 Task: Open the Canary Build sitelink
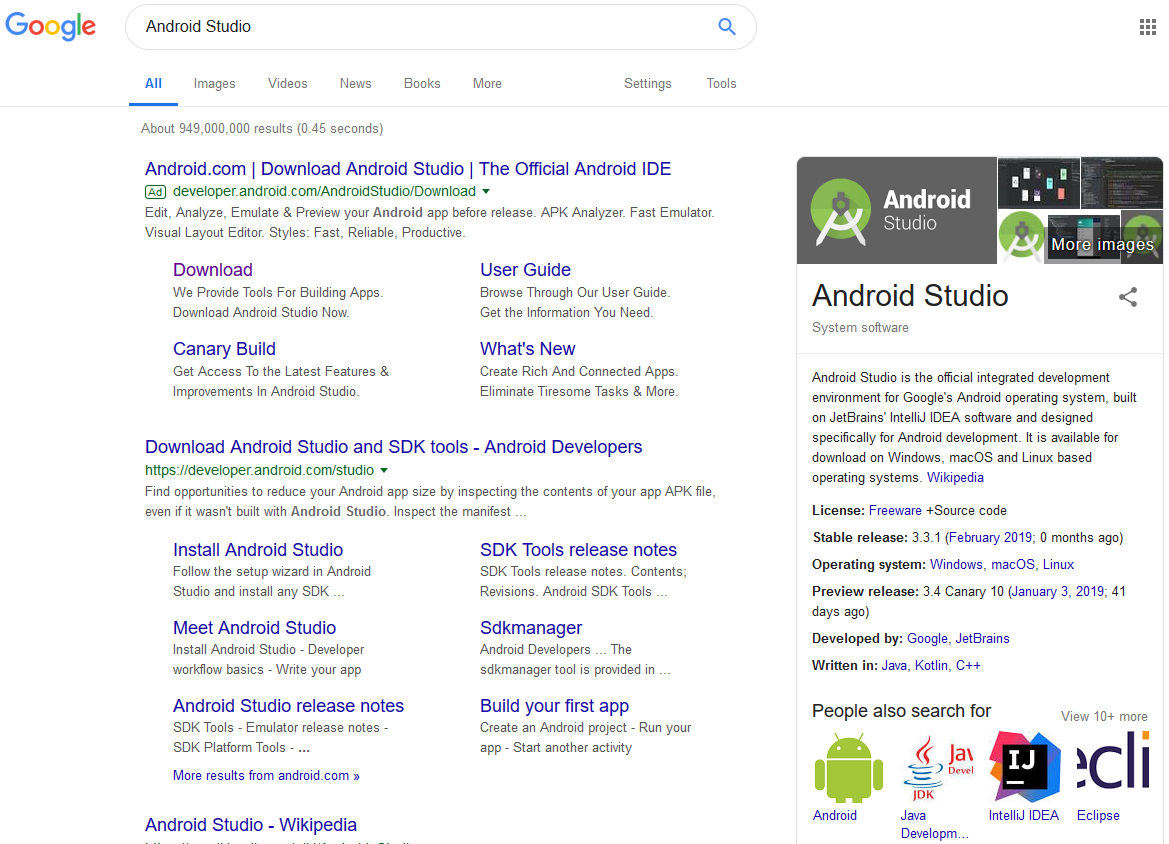point(224,349)
